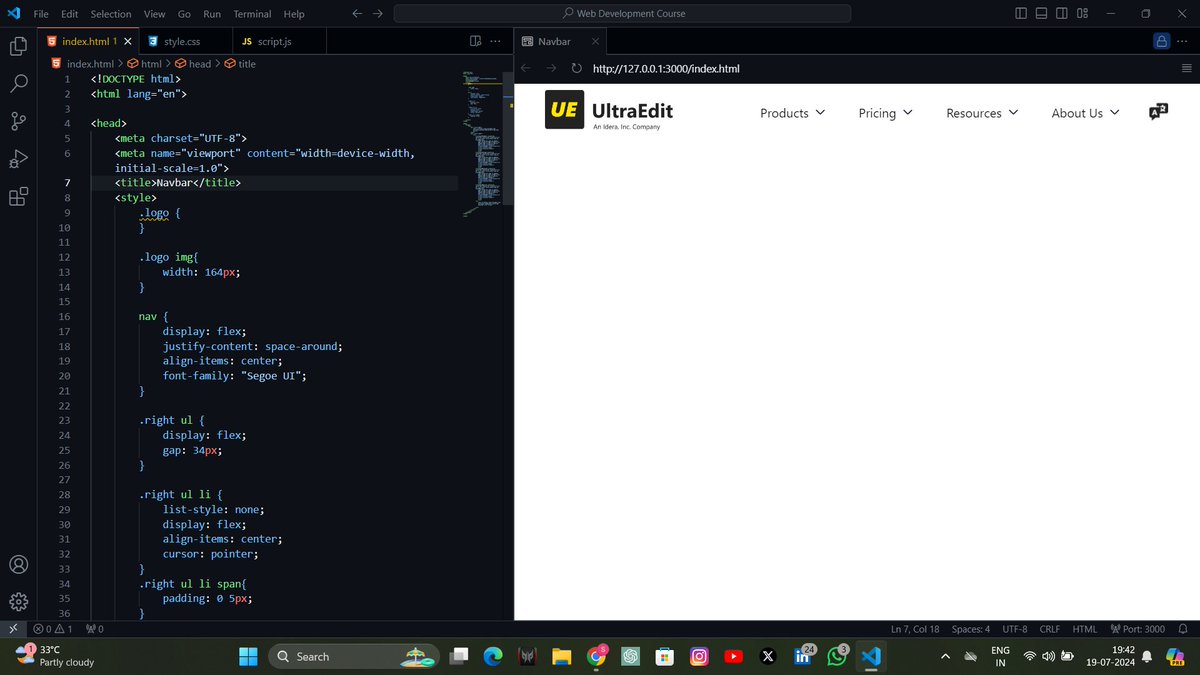The height and width of the screenshot is (675, 1200).
Task: Click the head breadcrumb segment
Action: click(x=193, y=63)
